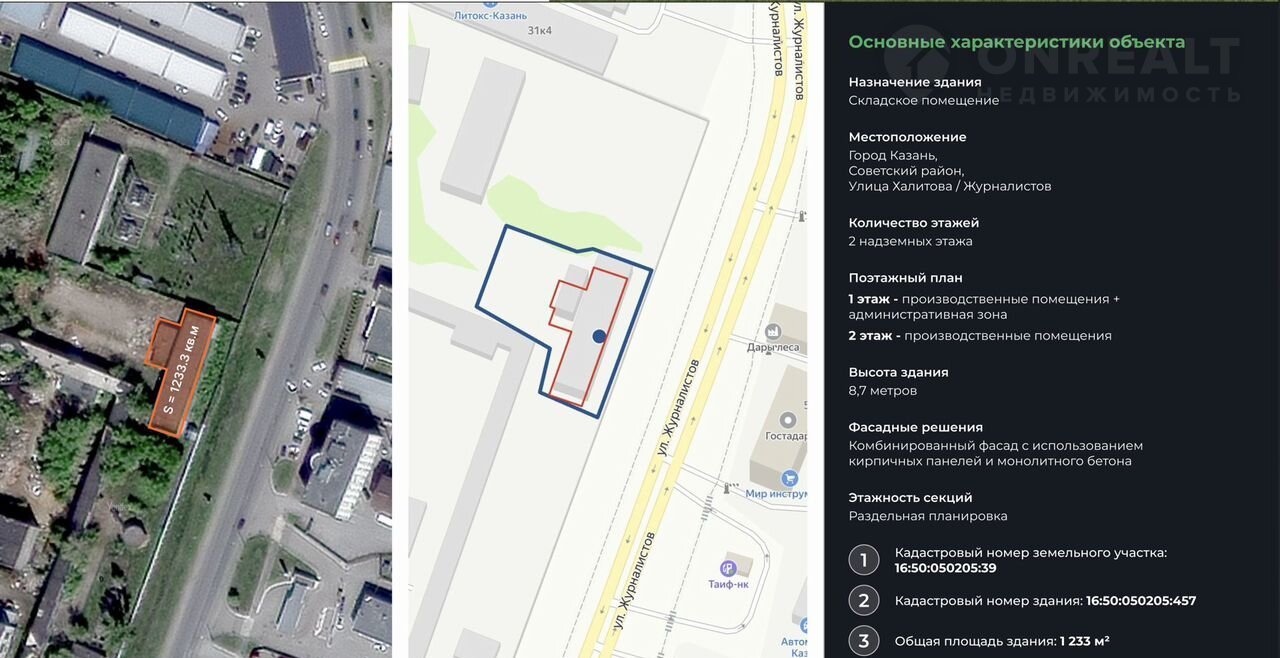This screenshot has height=658, width=1280.
Task: Click building cadastral number 16:50:050205:457
Action: [x=1141, y=601]
